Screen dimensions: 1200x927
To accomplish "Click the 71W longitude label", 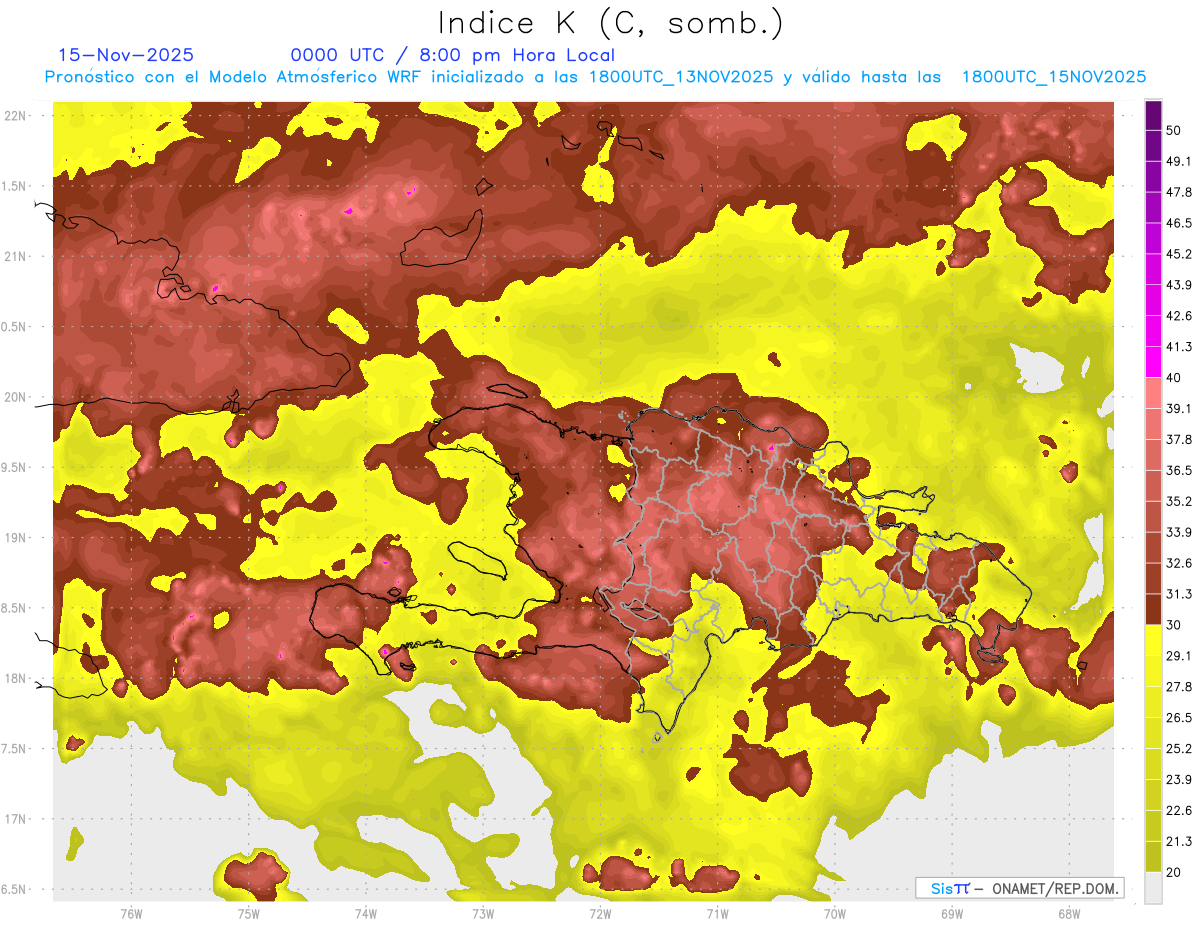I will (x=717, y=914).
